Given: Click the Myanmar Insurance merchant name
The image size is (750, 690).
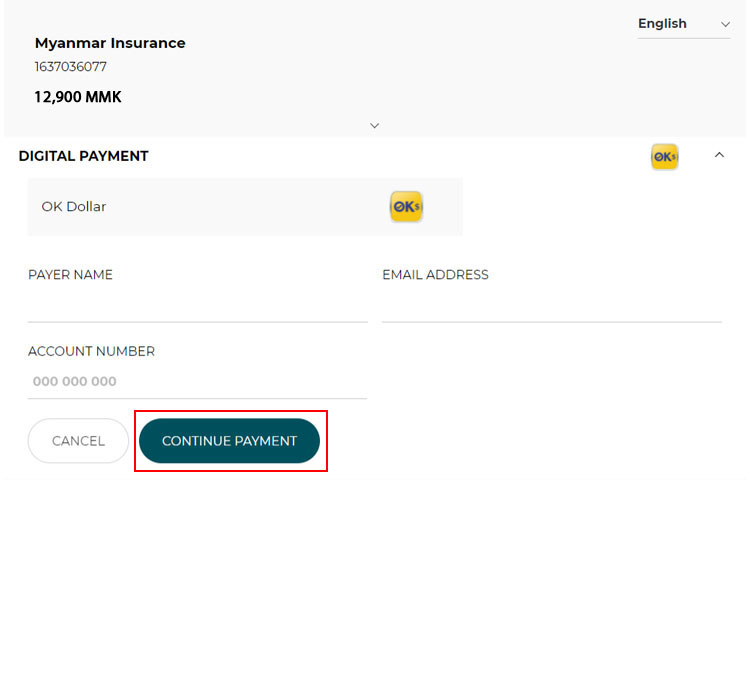Looking at the screenshot, I should click(110, 43).
